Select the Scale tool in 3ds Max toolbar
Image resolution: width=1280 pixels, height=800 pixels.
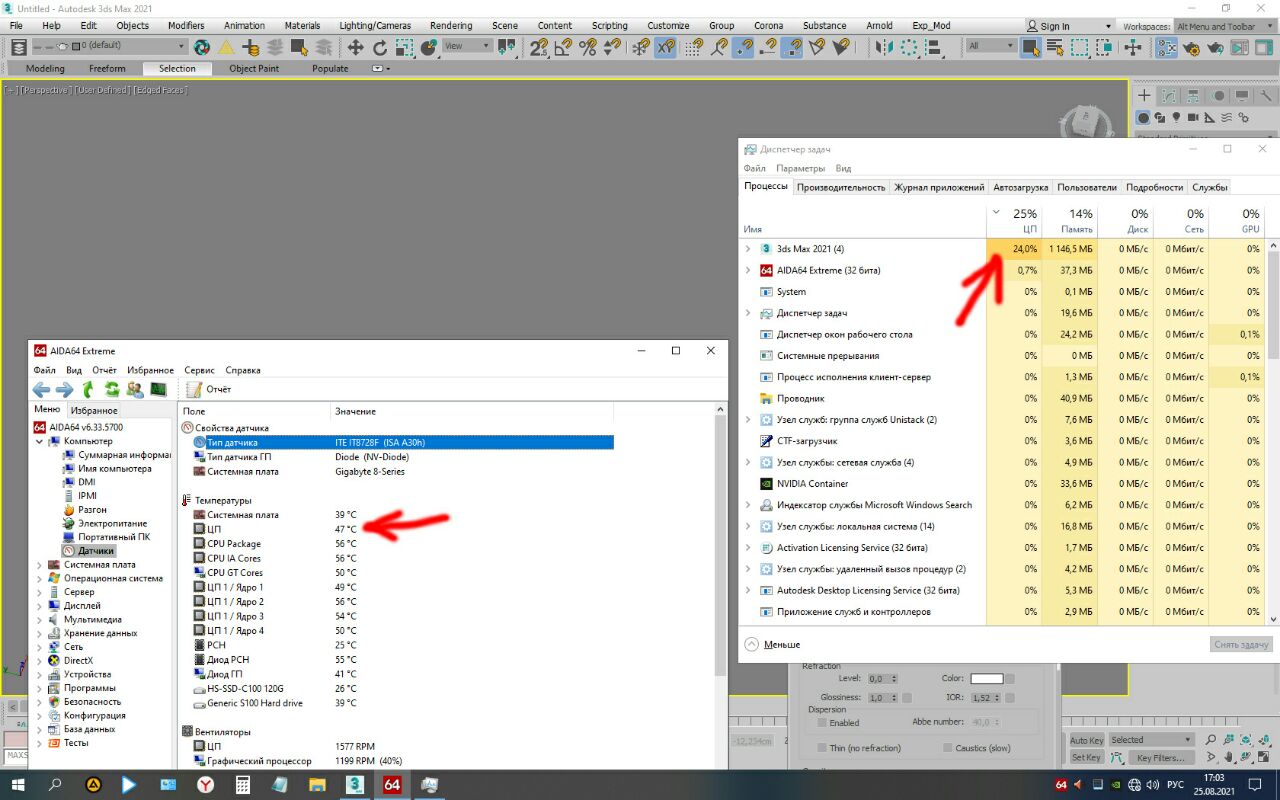[x=405, y=46]
